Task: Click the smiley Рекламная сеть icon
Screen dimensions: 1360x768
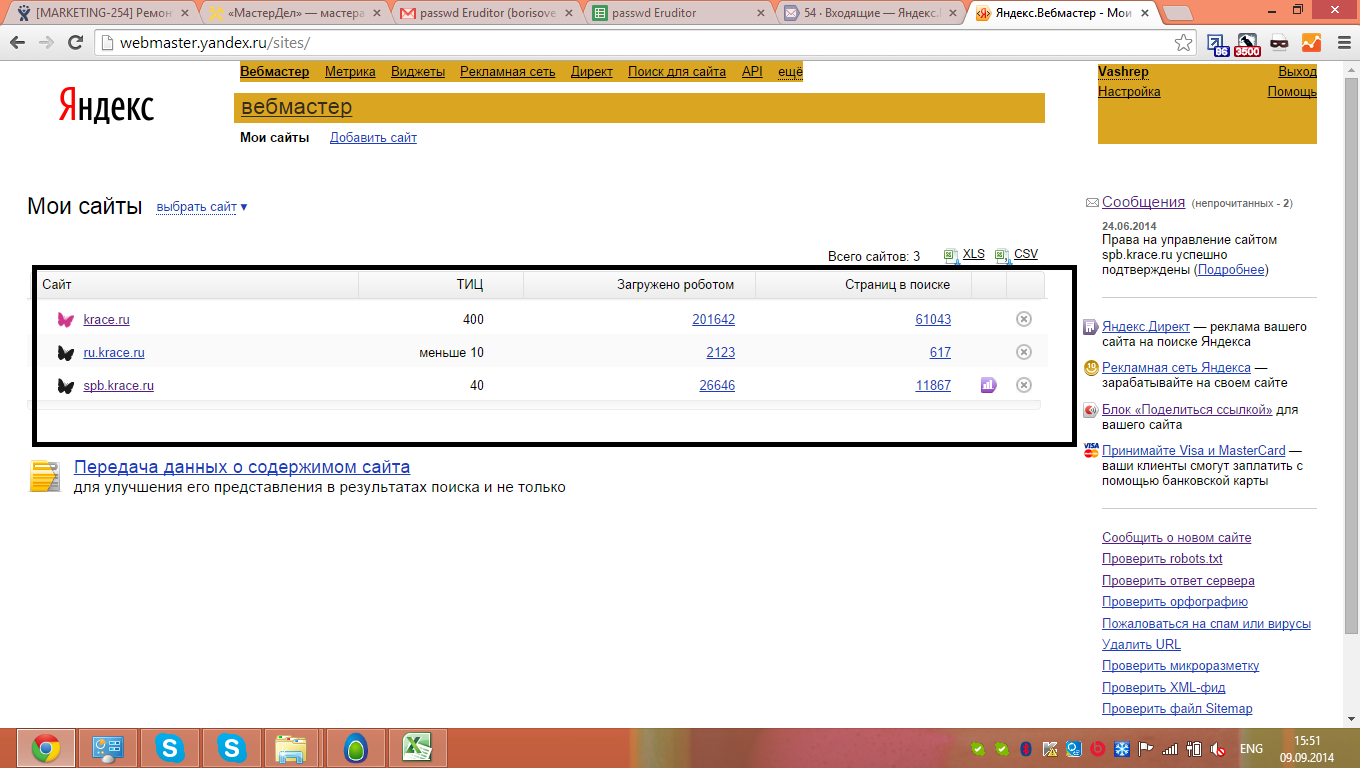Action: coord(1091,368)
